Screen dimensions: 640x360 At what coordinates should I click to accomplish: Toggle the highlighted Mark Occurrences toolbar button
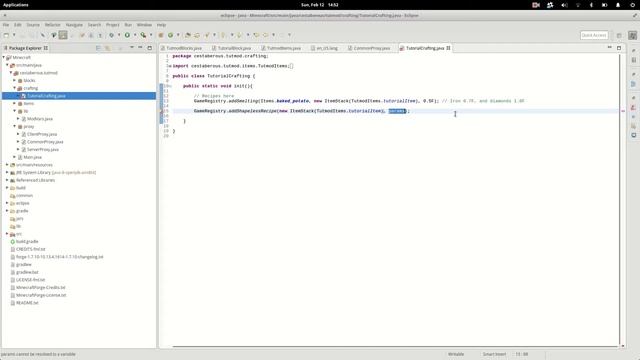click(63, 35)
